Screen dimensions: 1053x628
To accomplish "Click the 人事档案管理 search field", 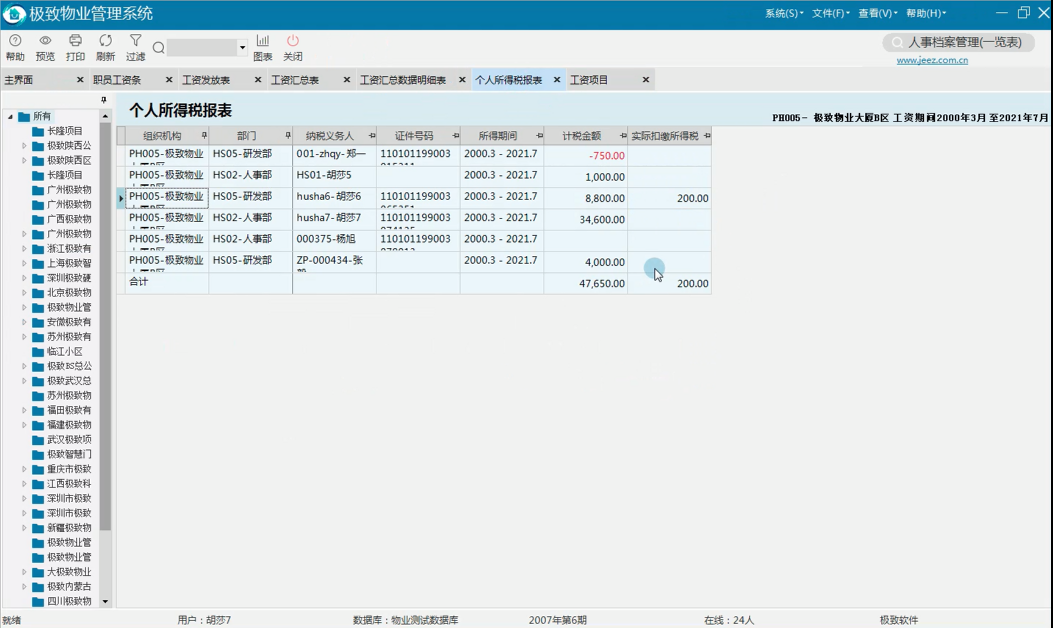I will [964, 42].
